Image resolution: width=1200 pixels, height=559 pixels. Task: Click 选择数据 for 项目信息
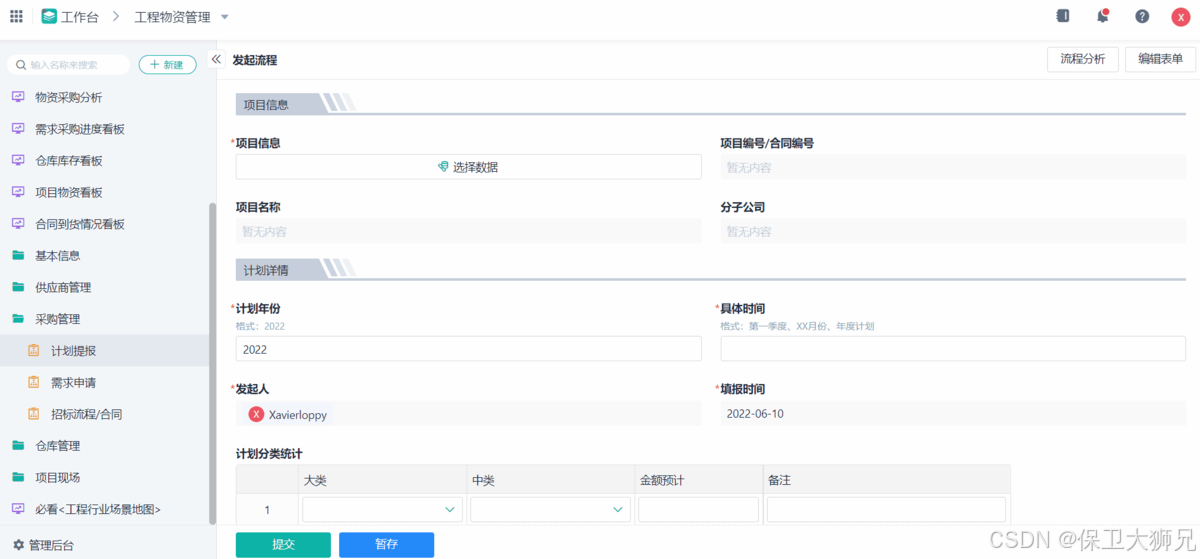pos(468,167)
